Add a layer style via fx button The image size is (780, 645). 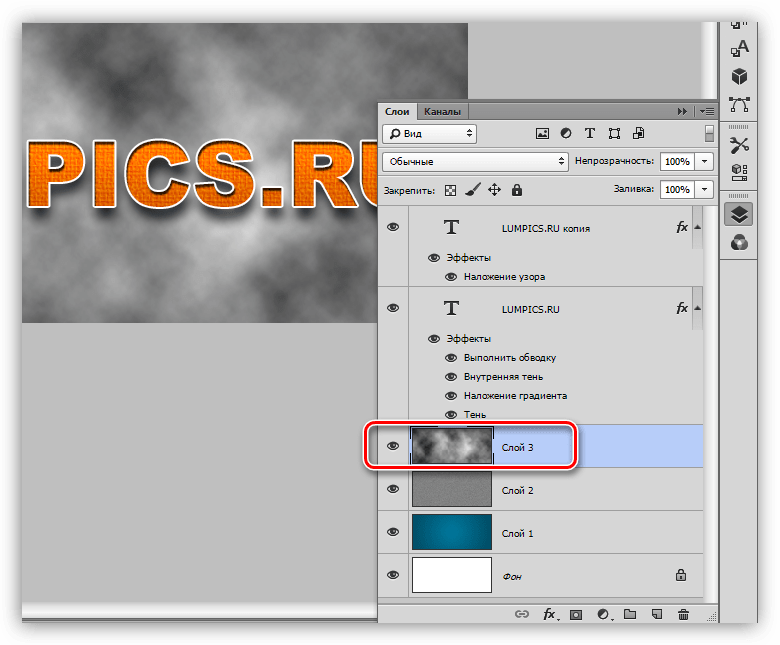(550, 614)
